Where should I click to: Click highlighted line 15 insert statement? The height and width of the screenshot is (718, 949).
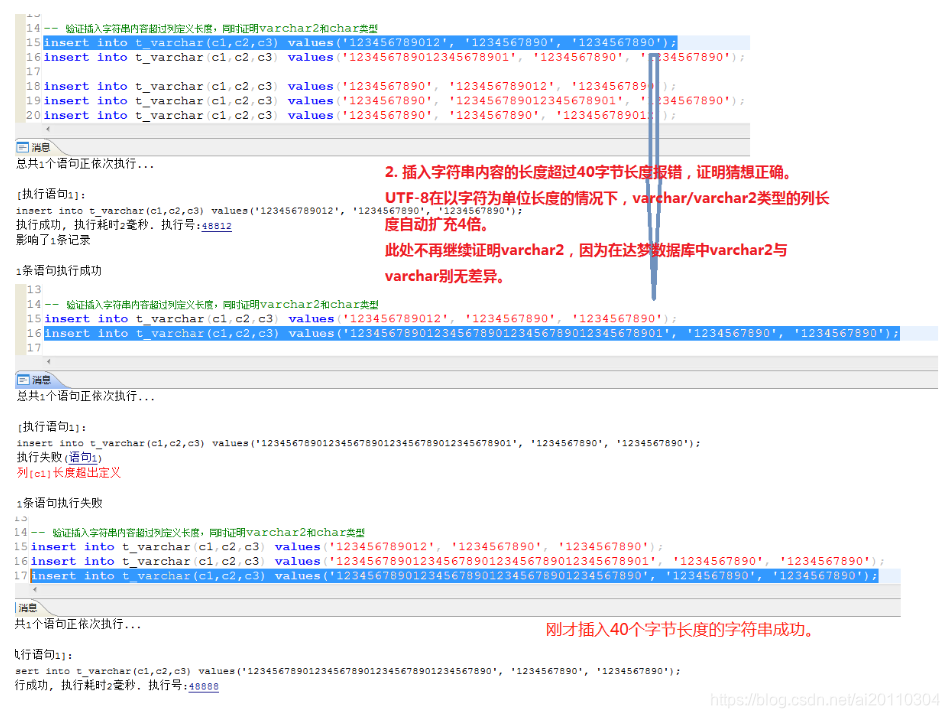360,42
